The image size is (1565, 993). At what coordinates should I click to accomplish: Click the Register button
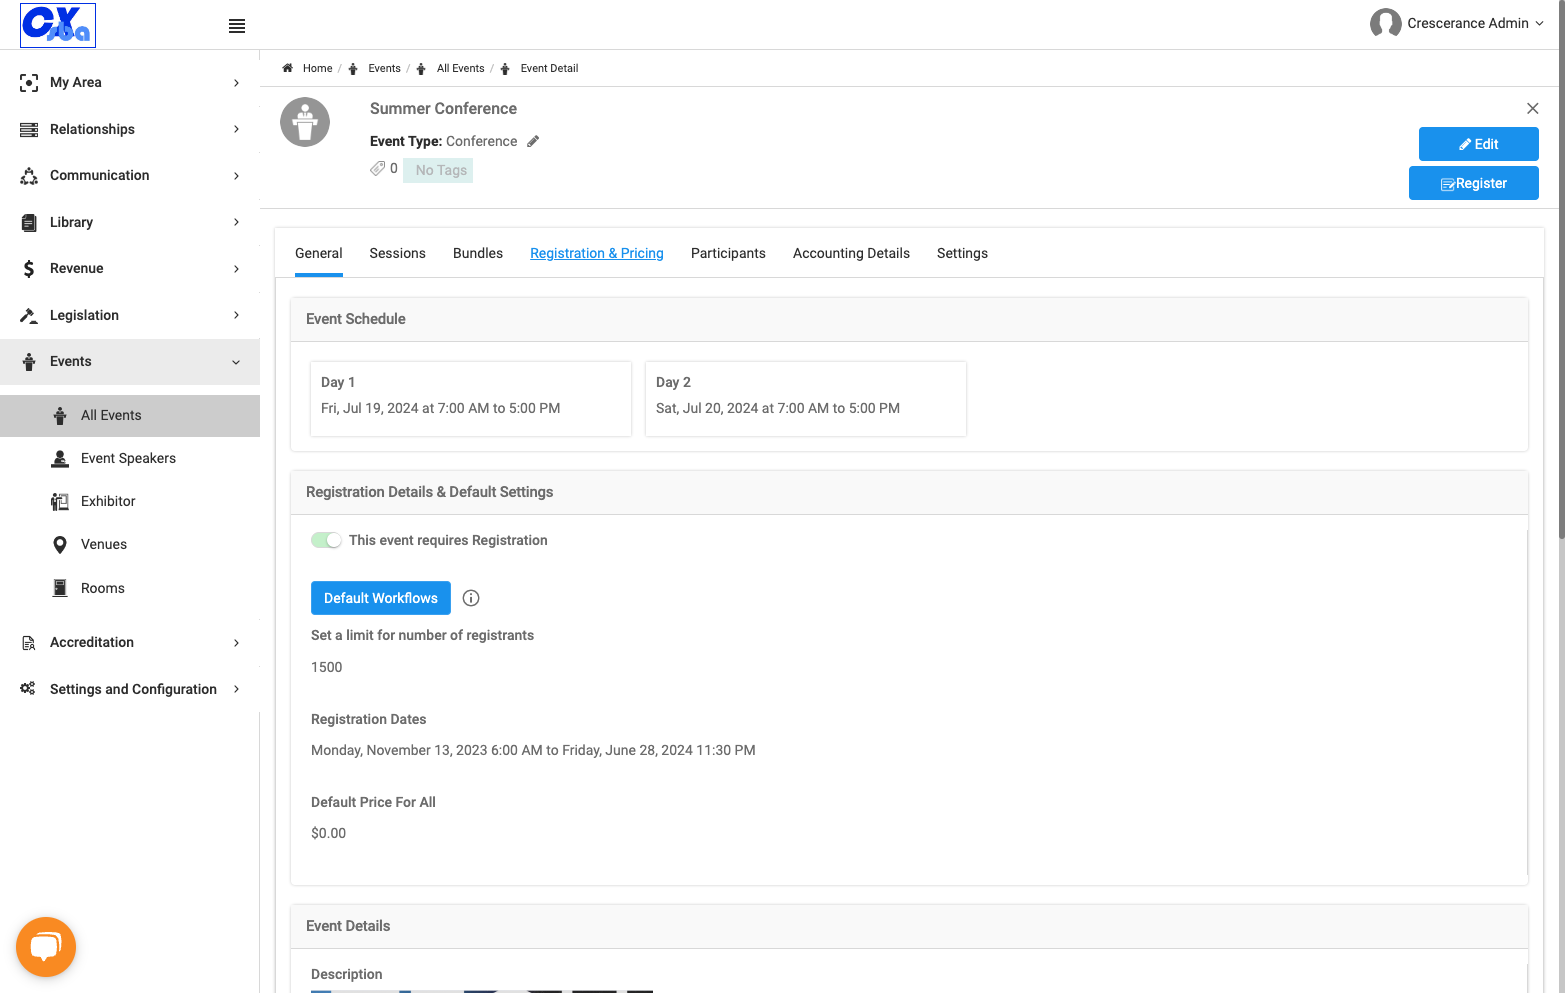[1473, 183]
